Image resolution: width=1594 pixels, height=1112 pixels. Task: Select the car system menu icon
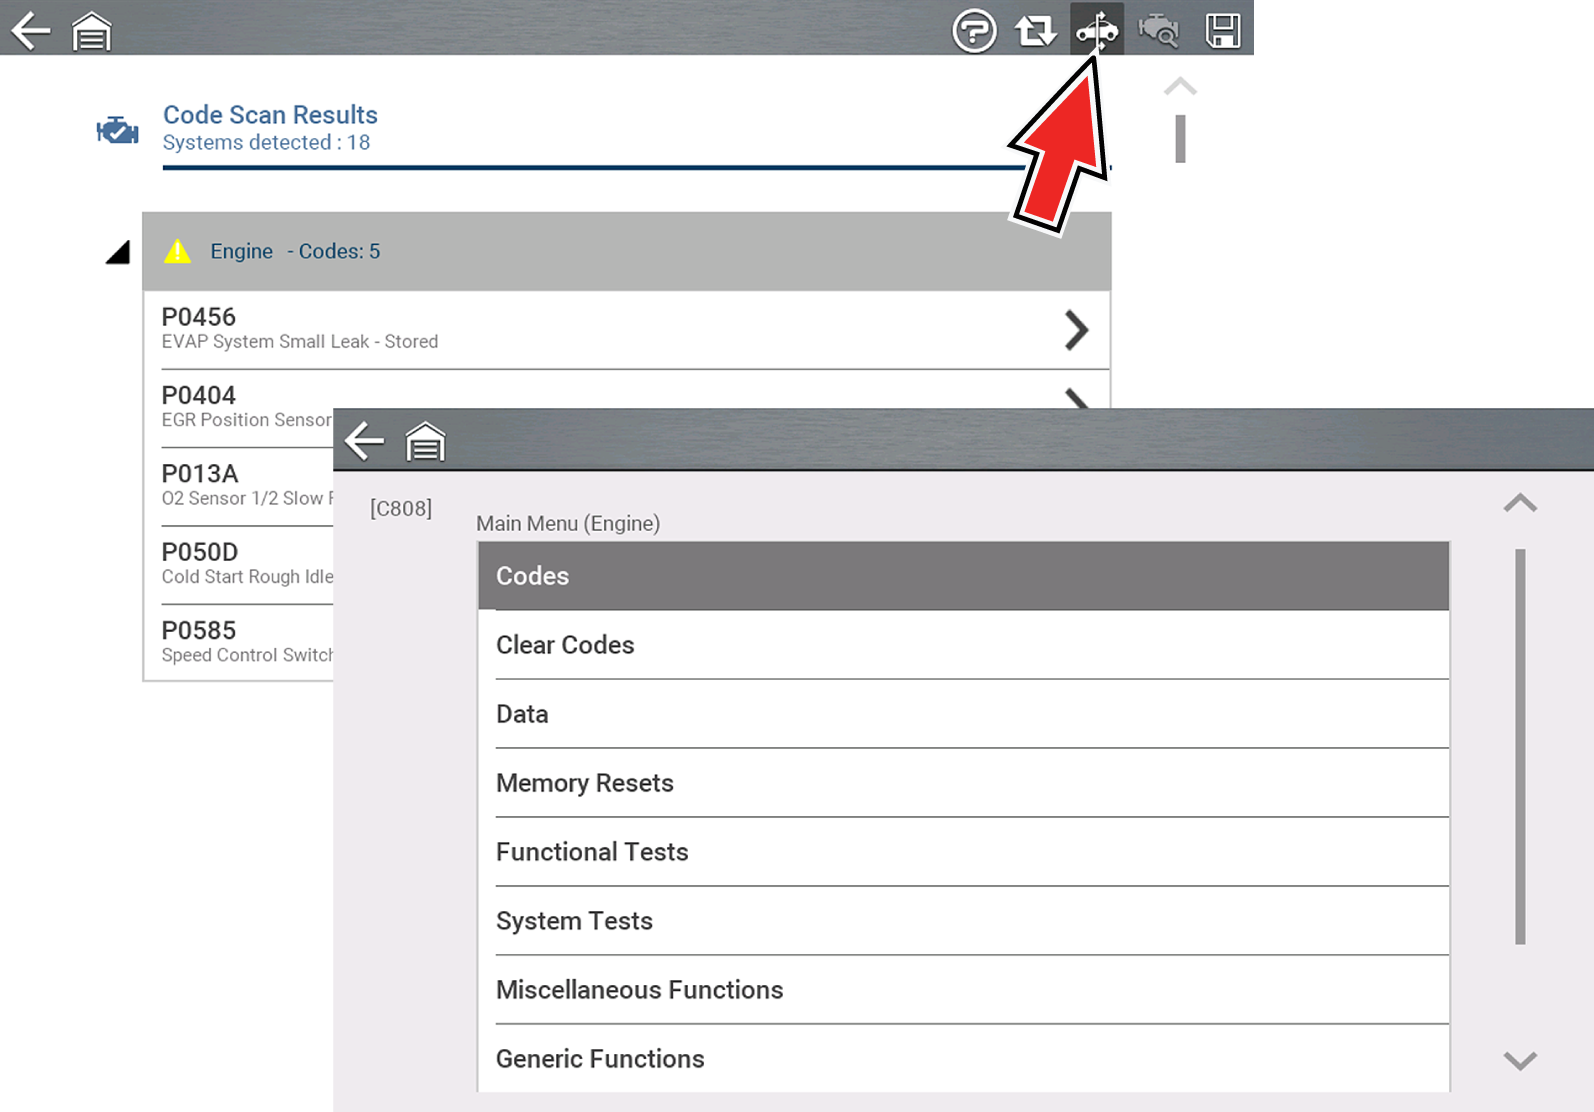pos(1097,30)
